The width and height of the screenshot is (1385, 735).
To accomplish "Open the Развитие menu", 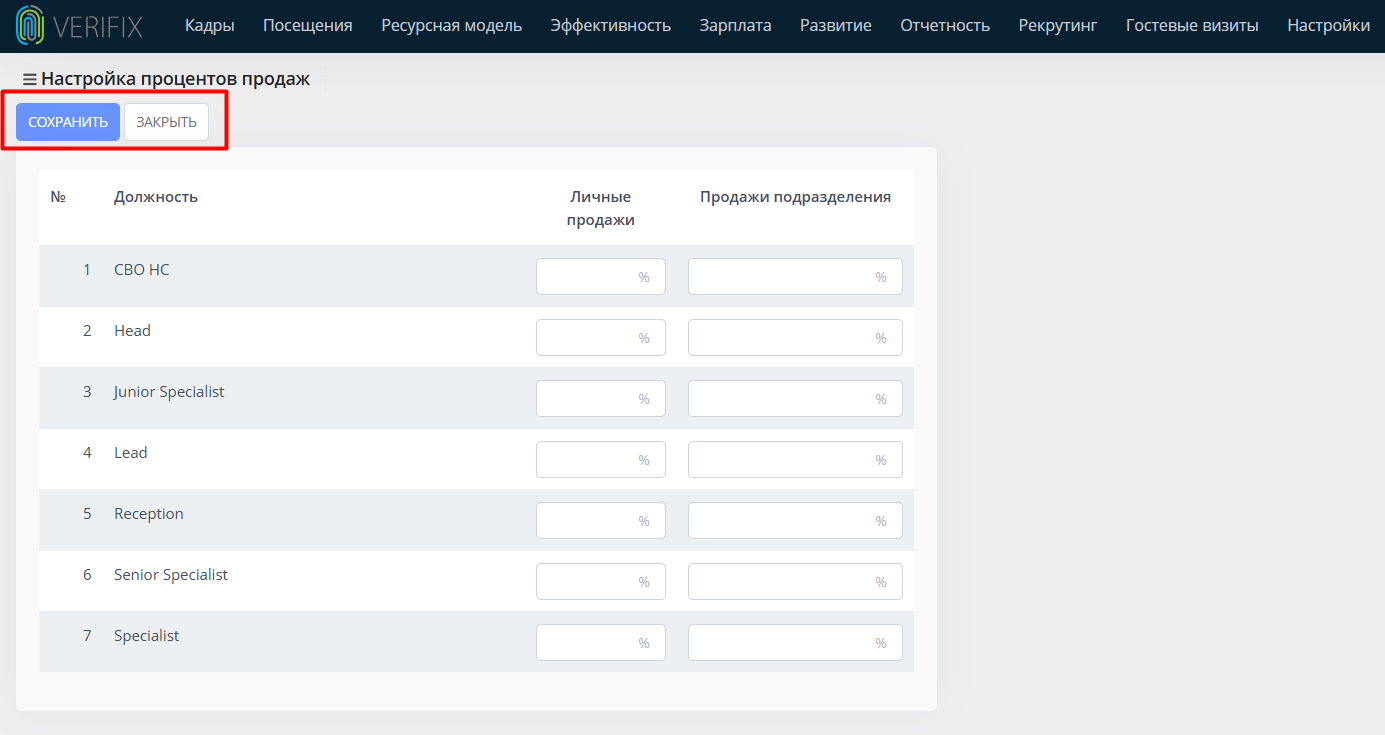I will (836, 26).
